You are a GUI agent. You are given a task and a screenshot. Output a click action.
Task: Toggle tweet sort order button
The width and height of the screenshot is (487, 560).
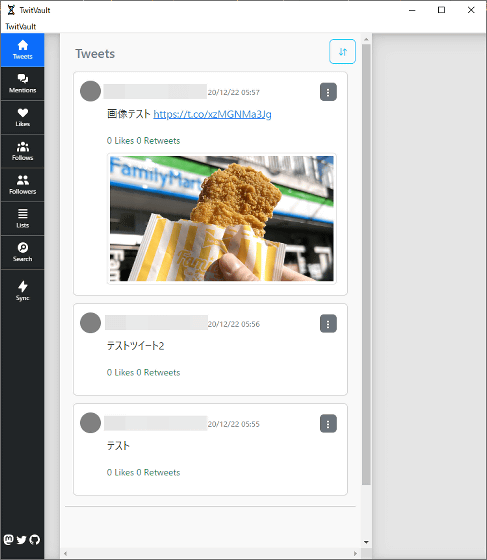coord(342,52)
